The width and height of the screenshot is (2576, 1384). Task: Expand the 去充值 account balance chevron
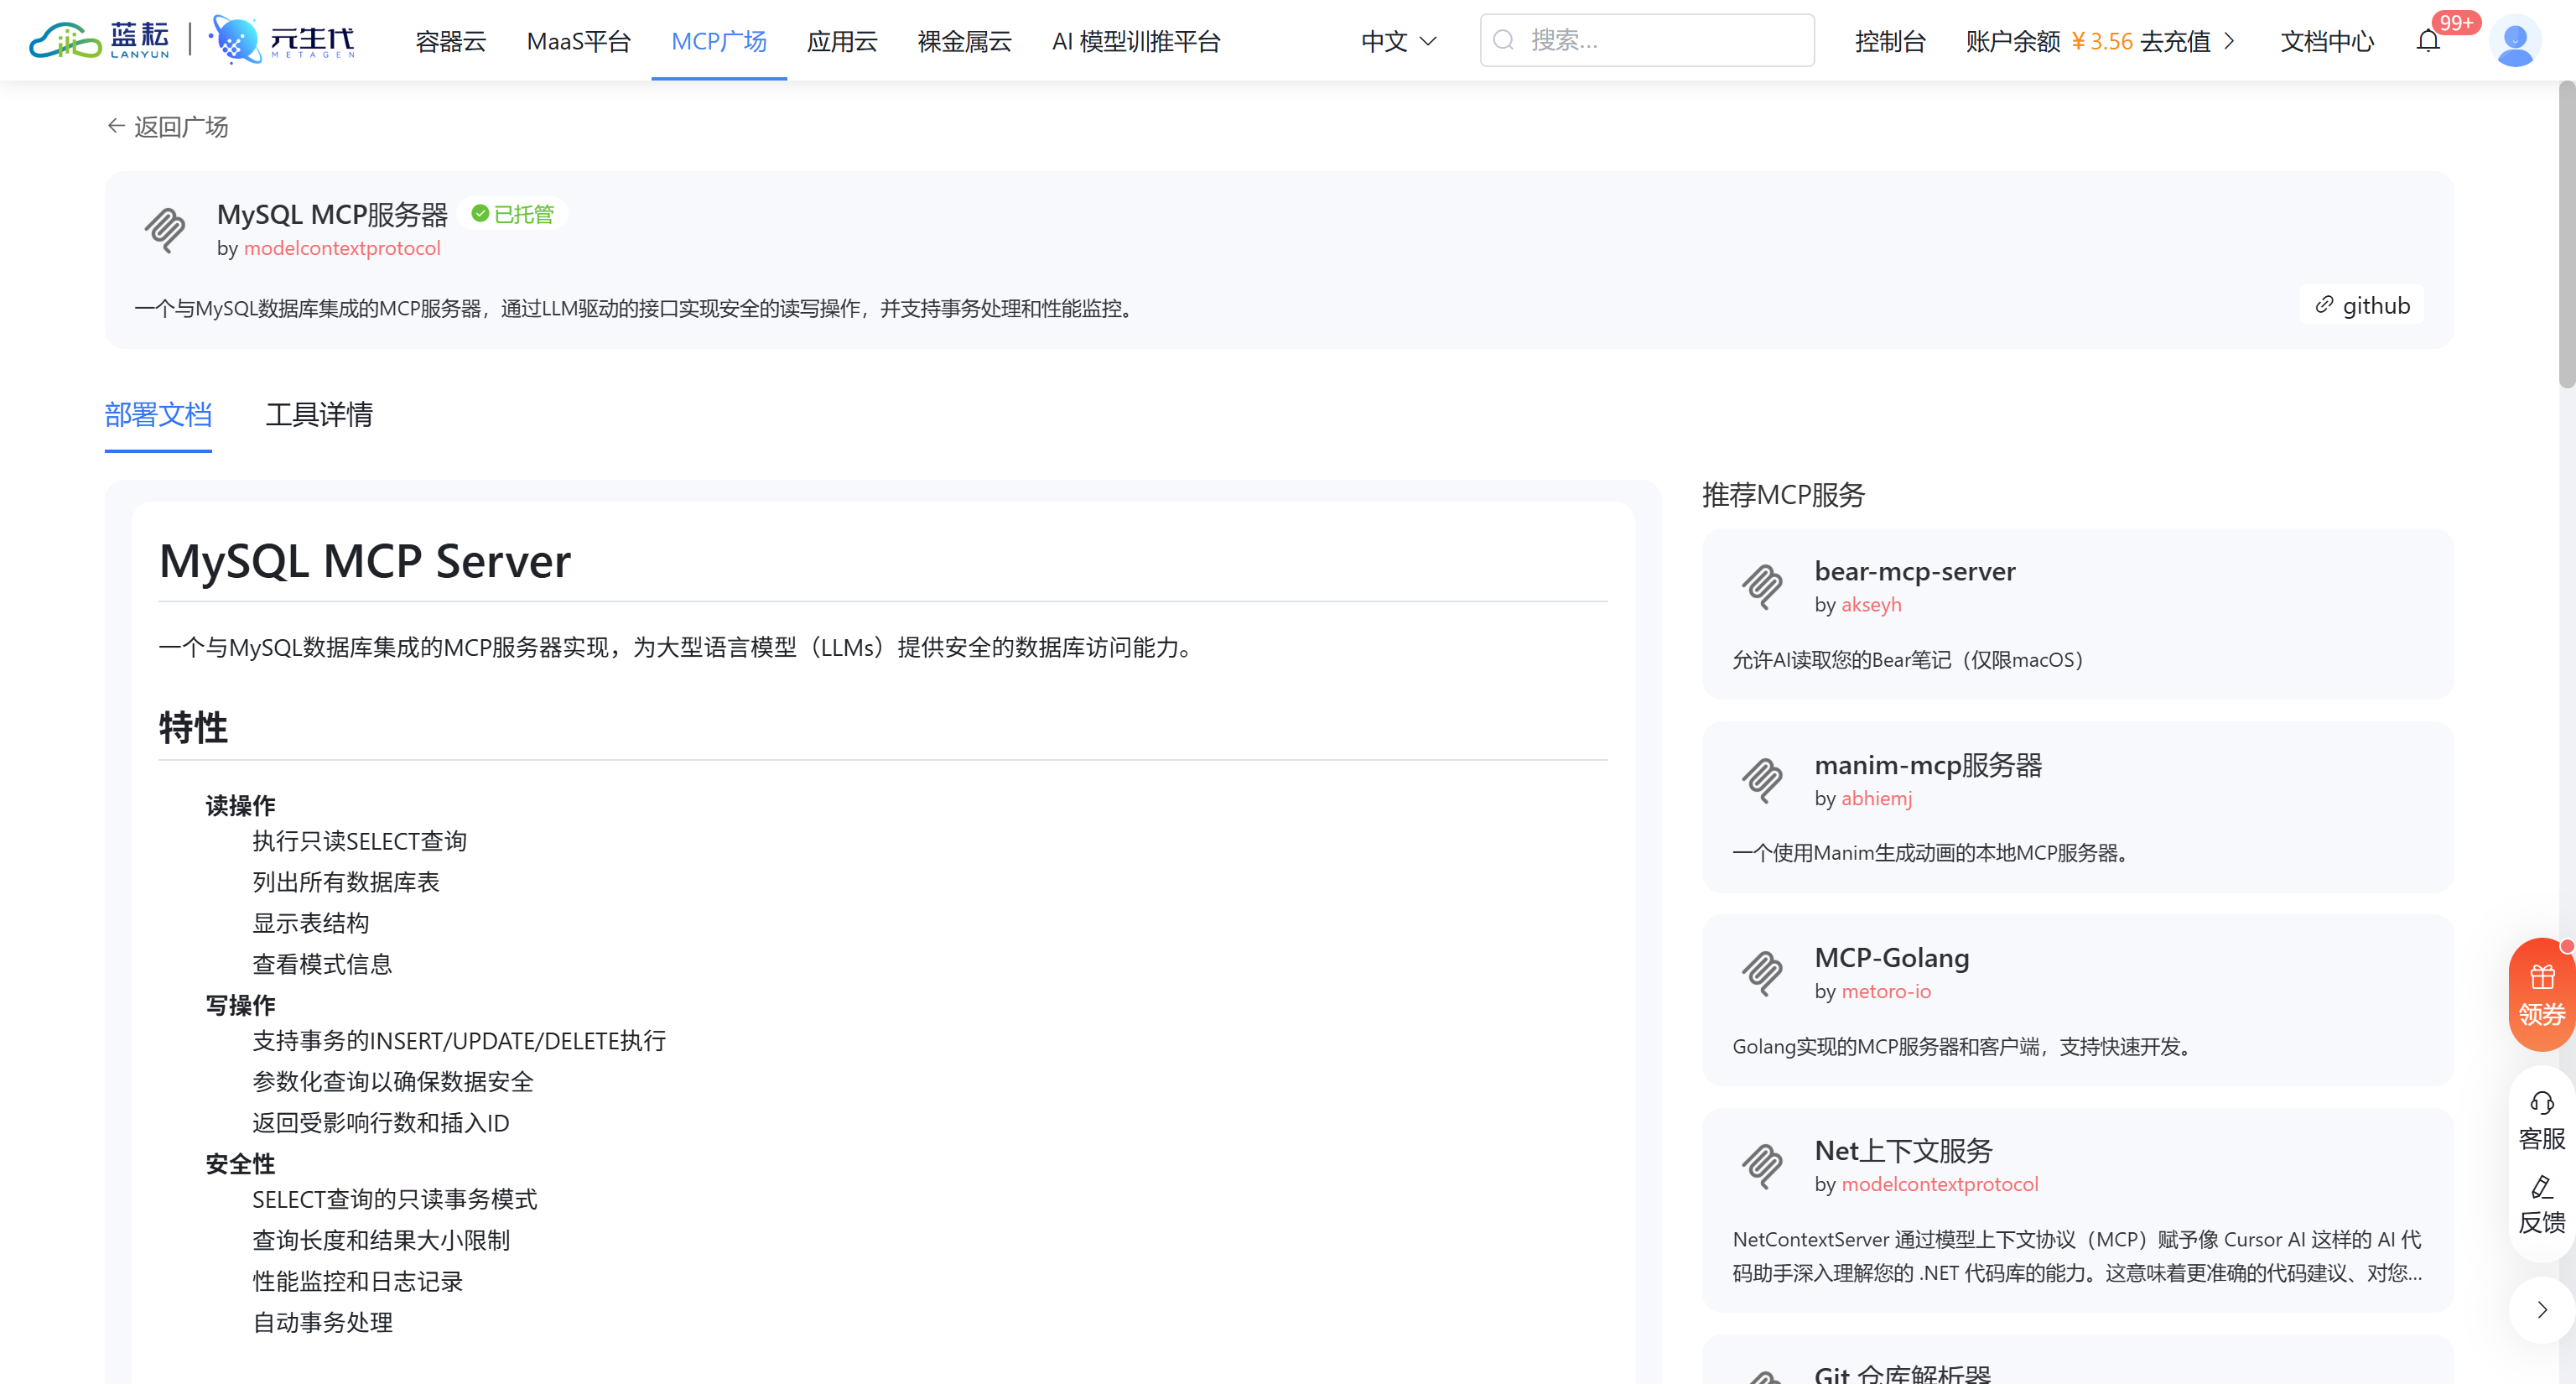2229,41
